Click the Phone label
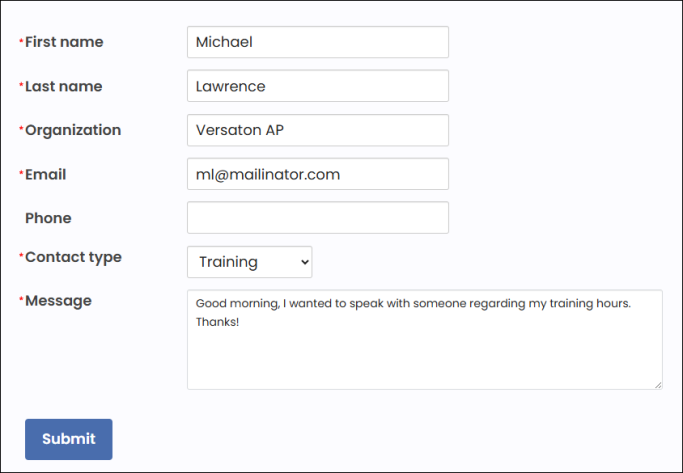The height and width of the screenshot is (473, 683). click(x=48, y=218)
